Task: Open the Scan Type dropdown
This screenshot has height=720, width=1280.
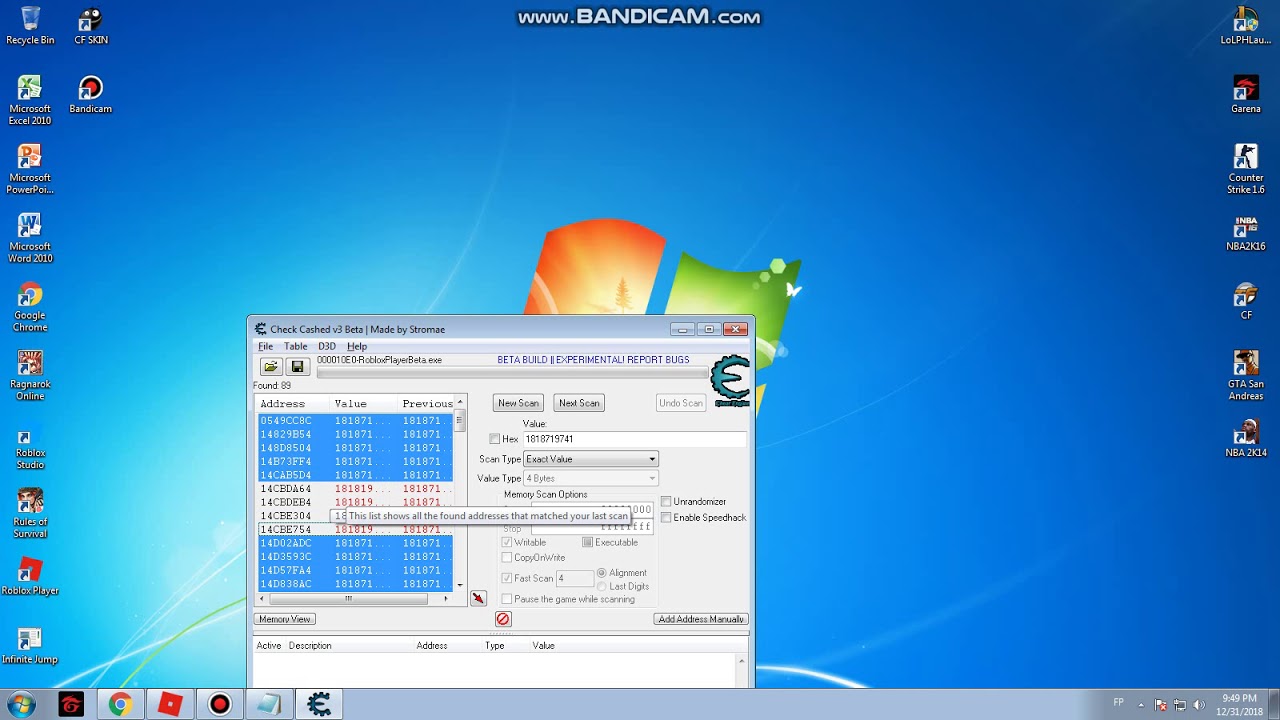Action: click(591, 459)
